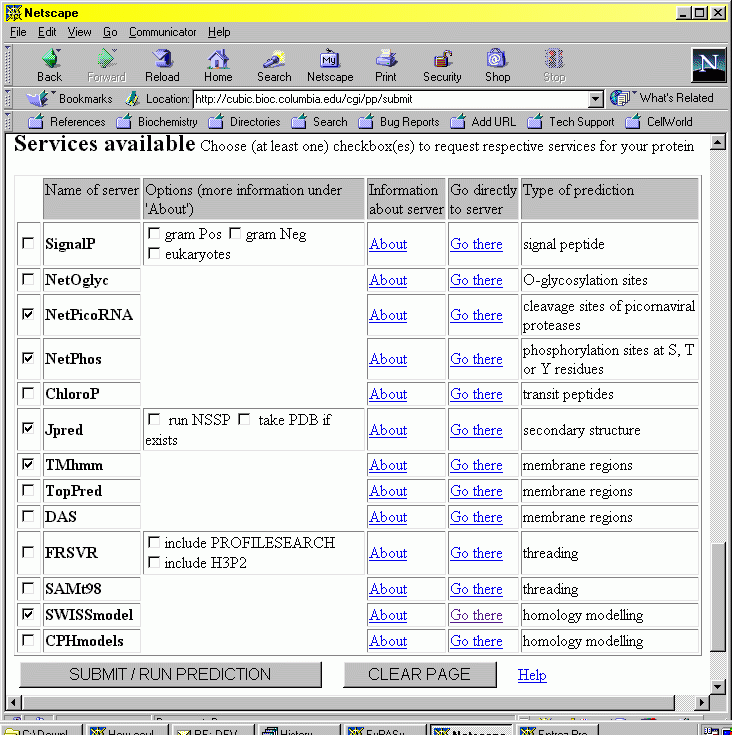Open the CellWorld bookmark folder
732x735 pixels.
tap(659, 122)
